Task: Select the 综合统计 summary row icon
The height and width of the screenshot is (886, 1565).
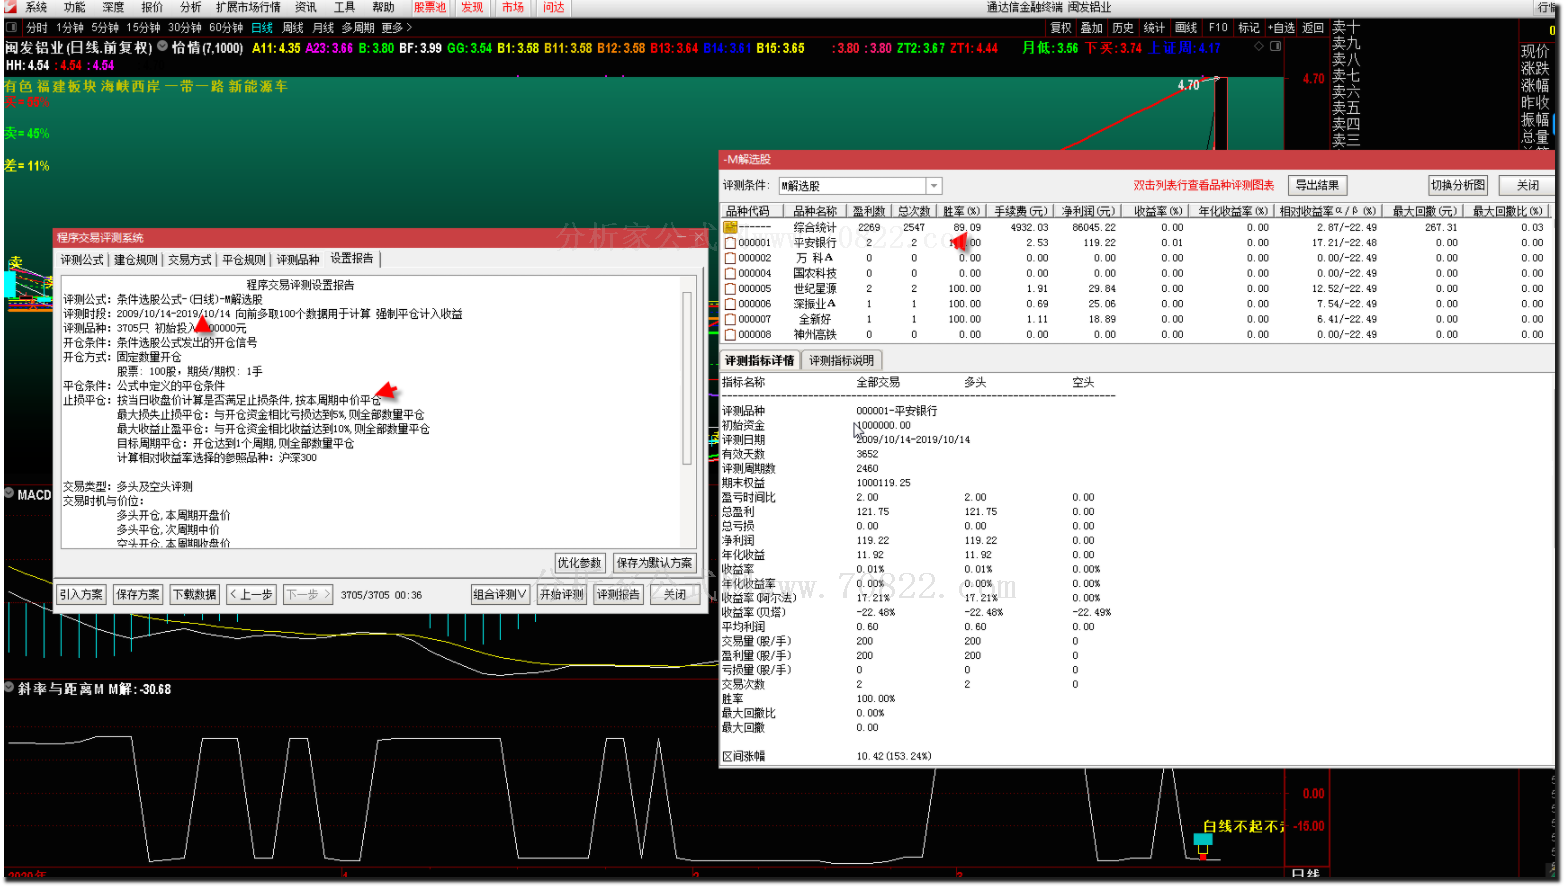Action: pyautogui.click(x=730, y=227)
